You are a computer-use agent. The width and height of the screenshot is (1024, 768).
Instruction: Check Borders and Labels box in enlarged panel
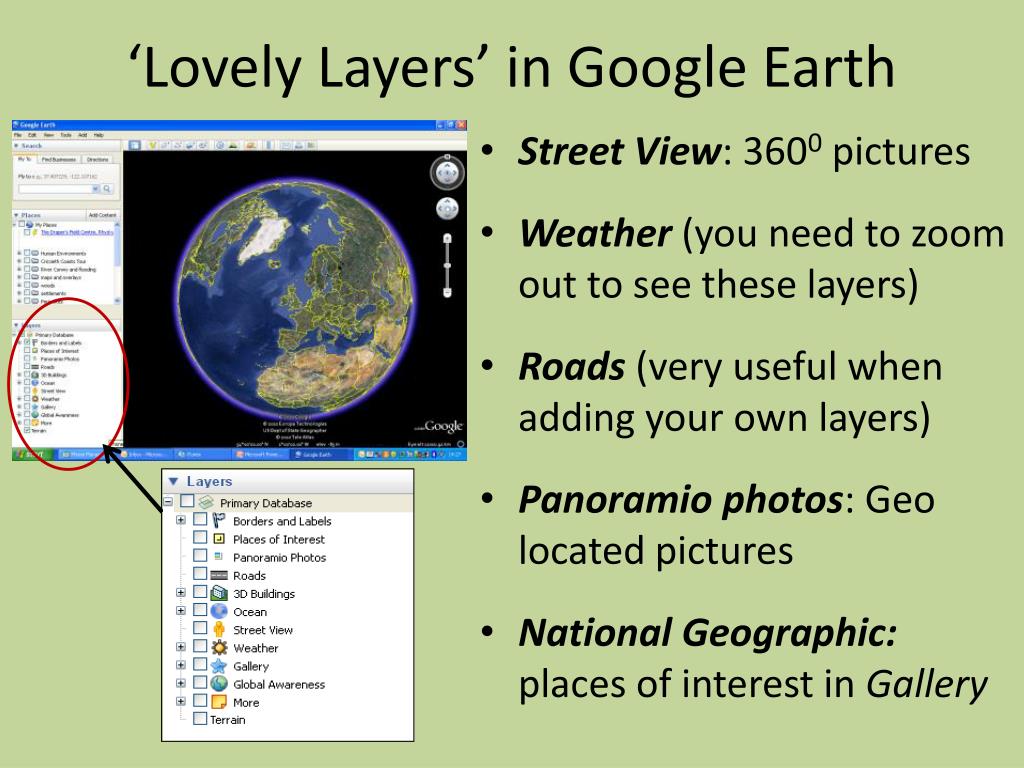click(200, 519)
